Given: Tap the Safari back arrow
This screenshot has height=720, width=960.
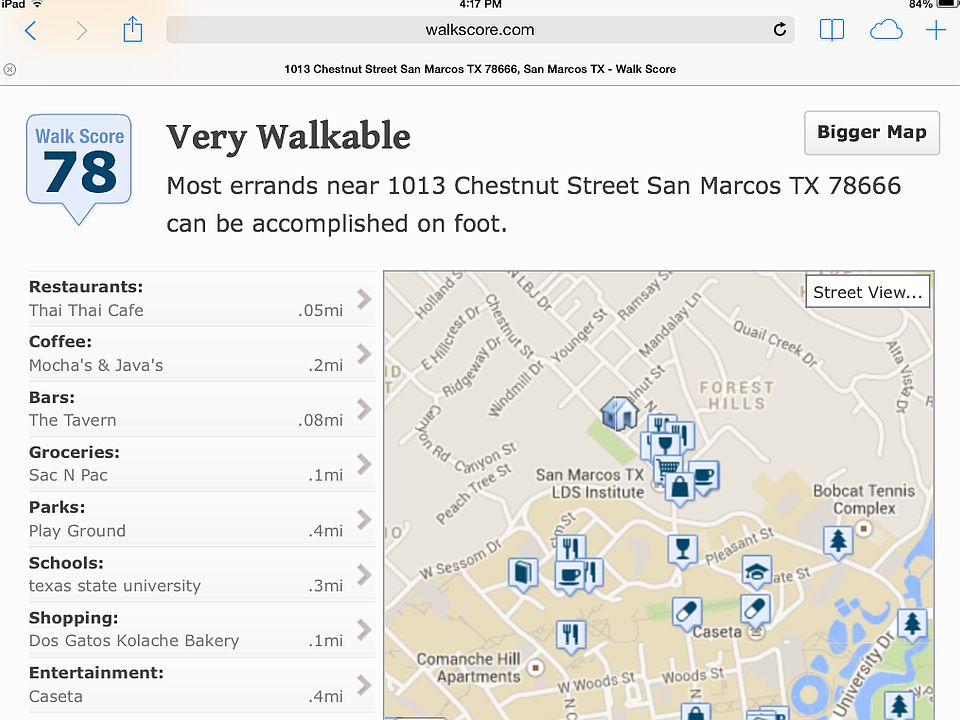Looking at the screenshot, I should 31,30.
